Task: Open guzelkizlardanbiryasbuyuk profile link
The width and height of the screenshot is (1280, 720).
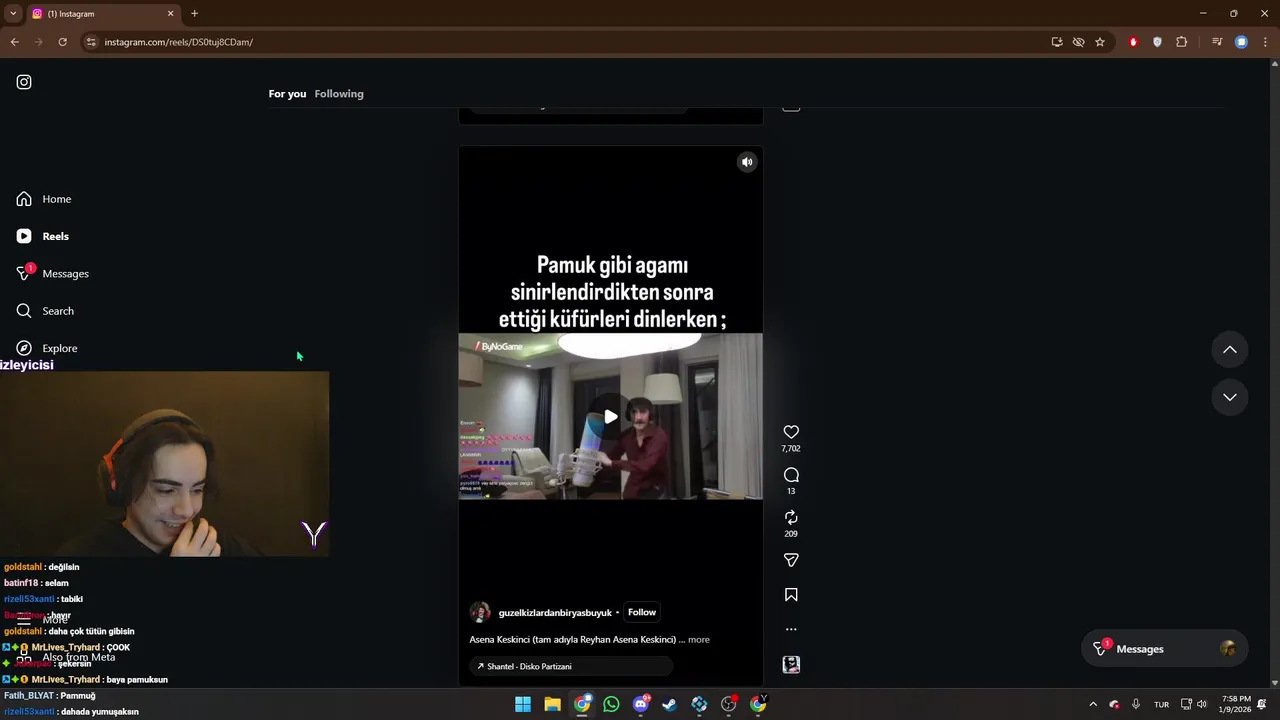Action: pyautogui.click(x=555, y=613)
